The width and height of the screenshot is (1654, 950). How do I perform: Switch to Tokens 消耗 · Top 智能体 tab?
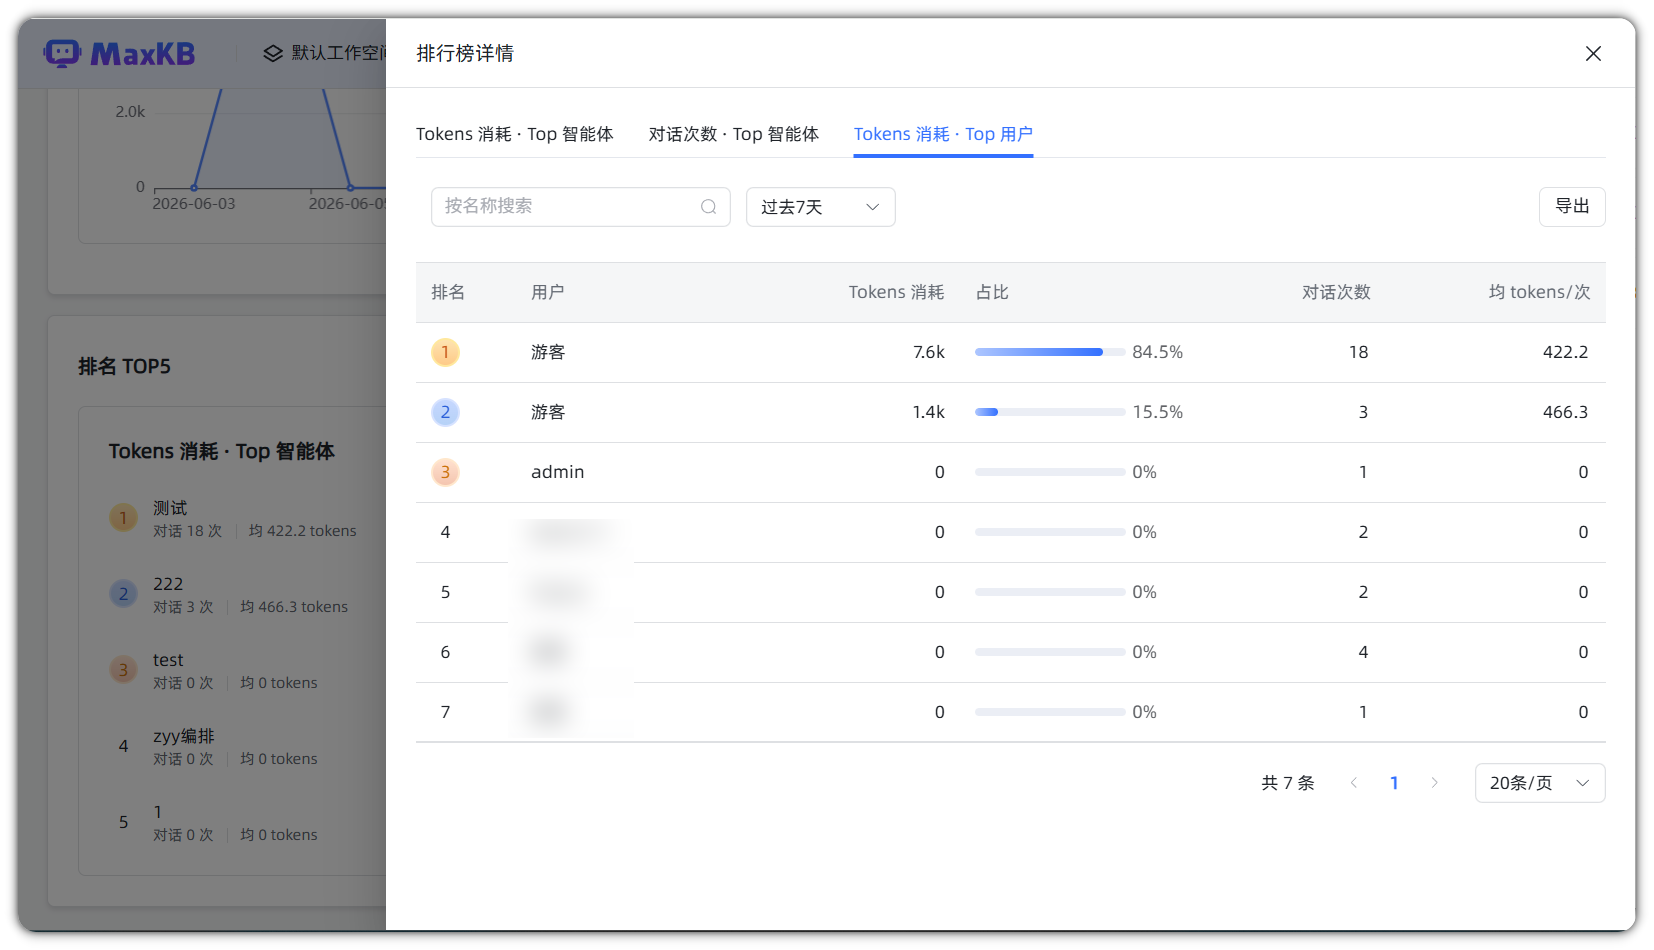click(514, 134)
